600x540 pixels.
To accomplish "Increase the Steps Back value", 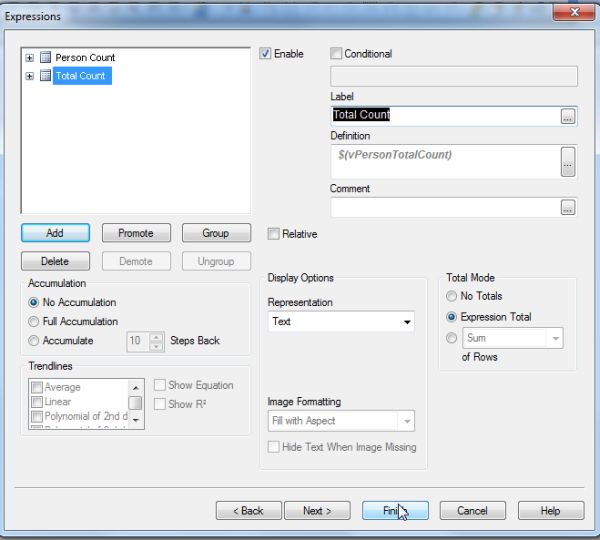I will [156, 337].
